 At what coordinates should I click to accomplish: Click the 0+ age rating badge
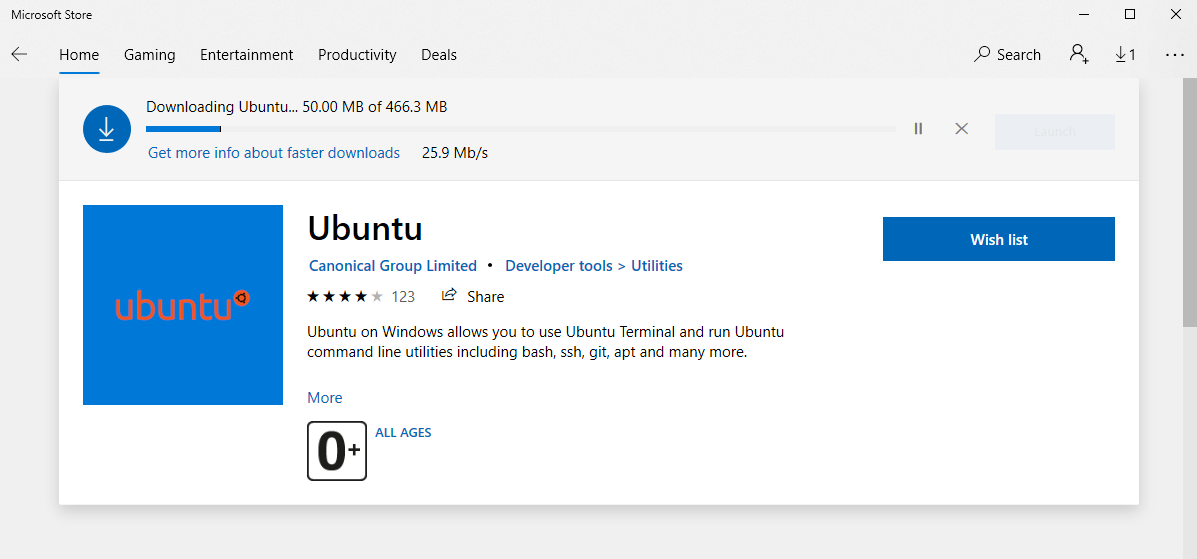coord(337,451)
